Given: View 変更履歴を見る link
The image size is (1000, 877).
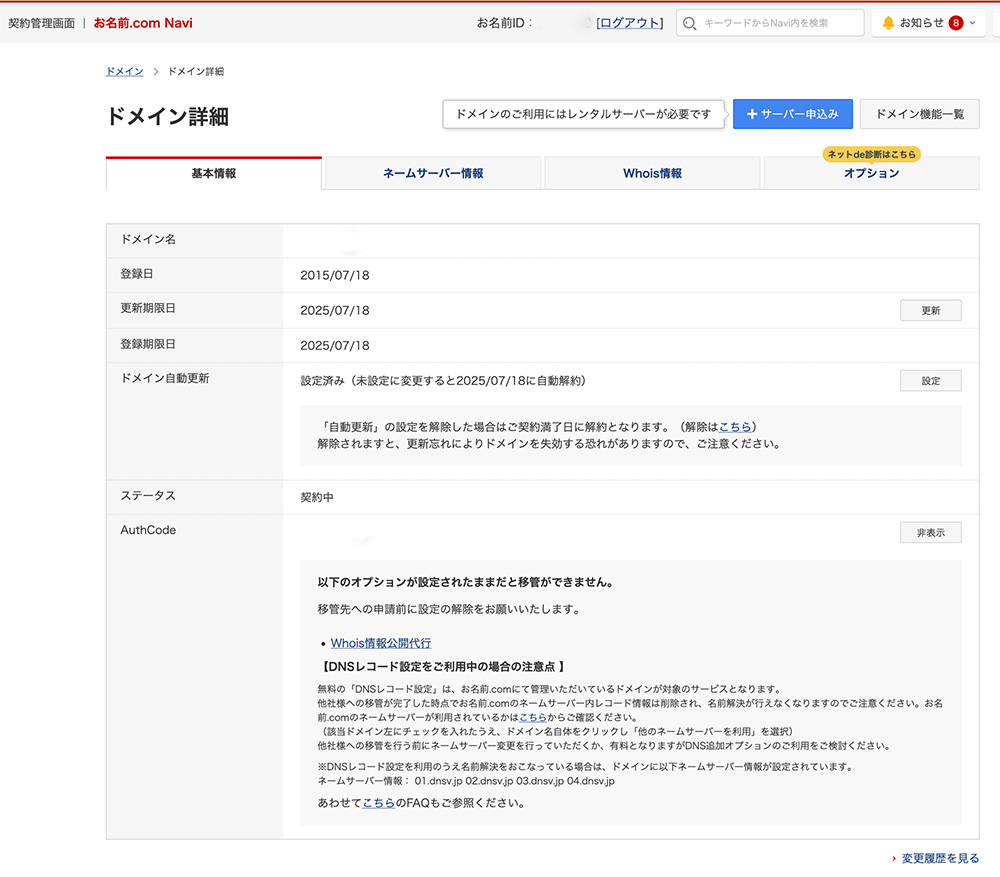Looking at the screenshot, I should point(940,859).
